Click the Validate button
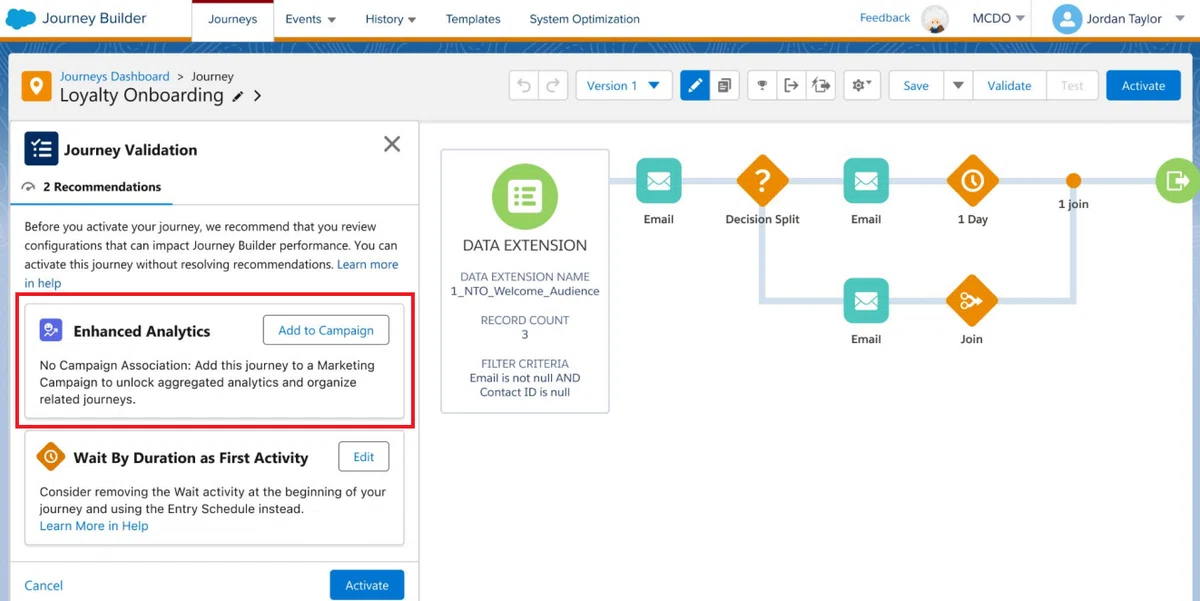The width and height of the screenshot is (1200, 601). [x=1009, y=86]
